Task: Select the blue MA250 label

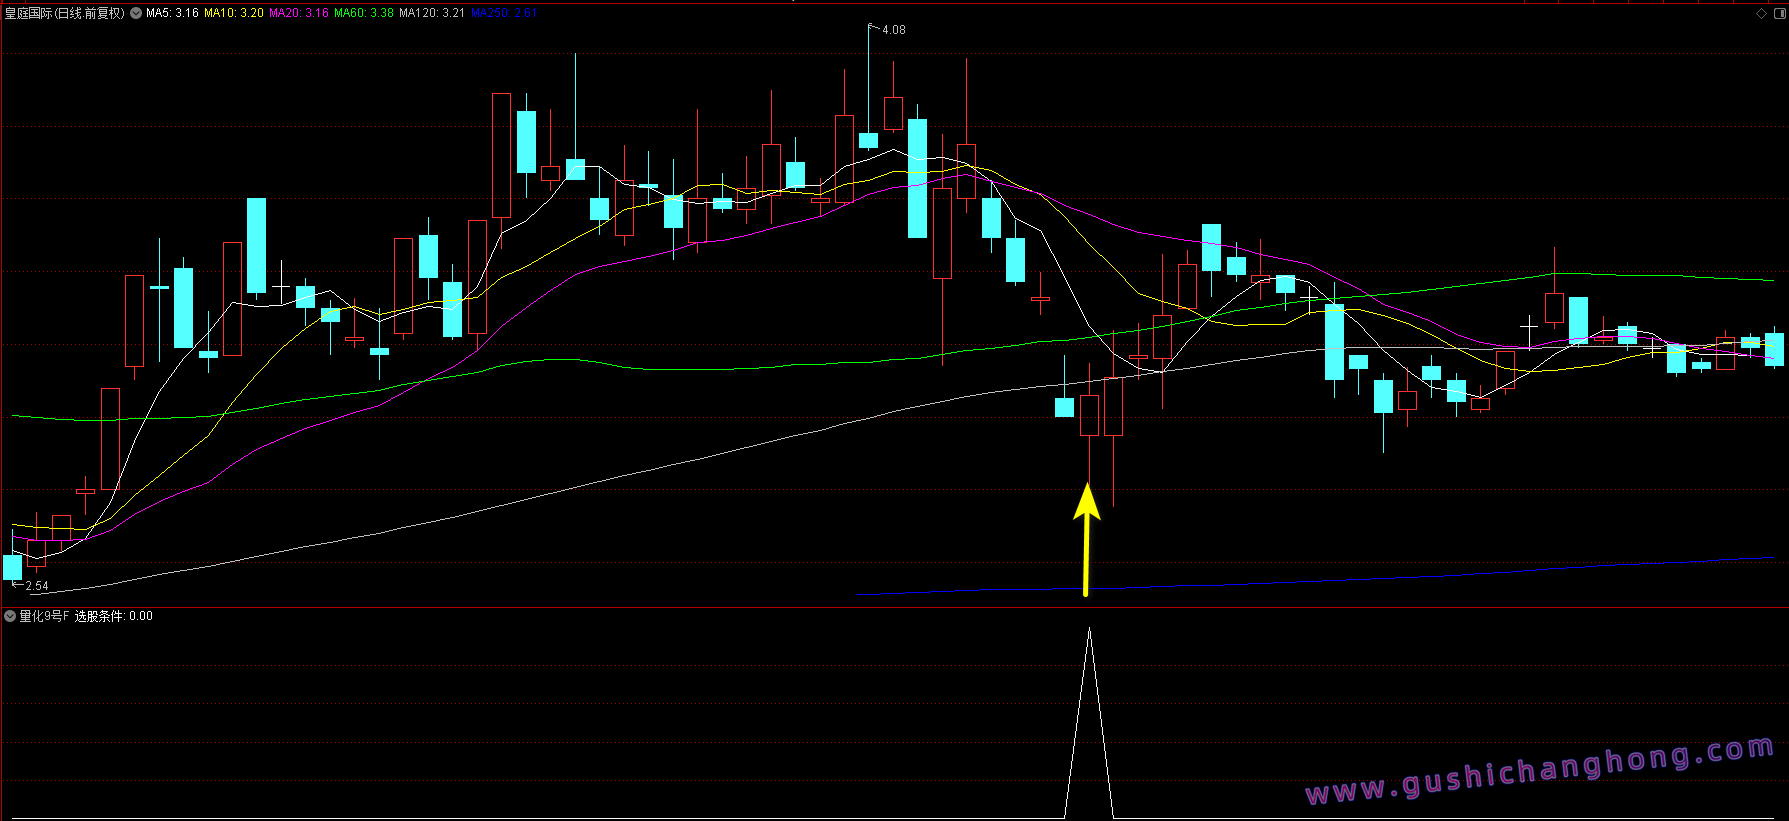Action: [x=504, y=13]
